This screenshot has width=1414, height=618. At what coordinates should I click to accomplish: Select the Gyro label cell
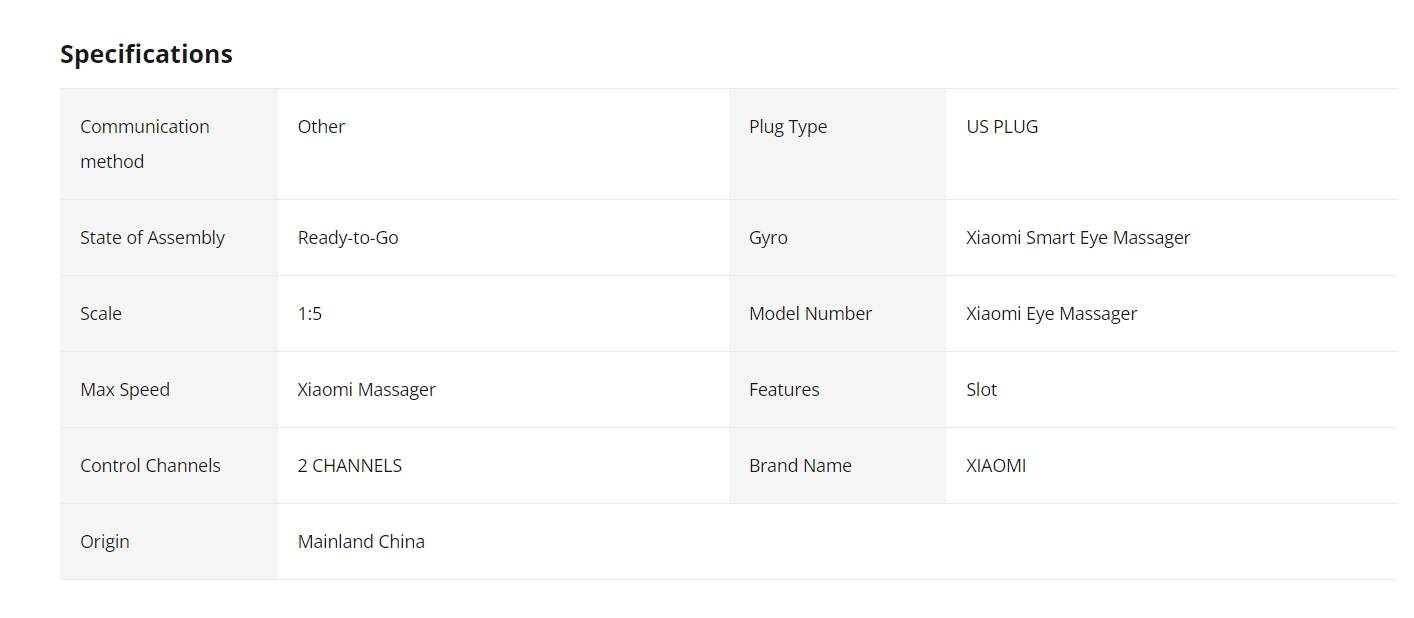(837, 237)
